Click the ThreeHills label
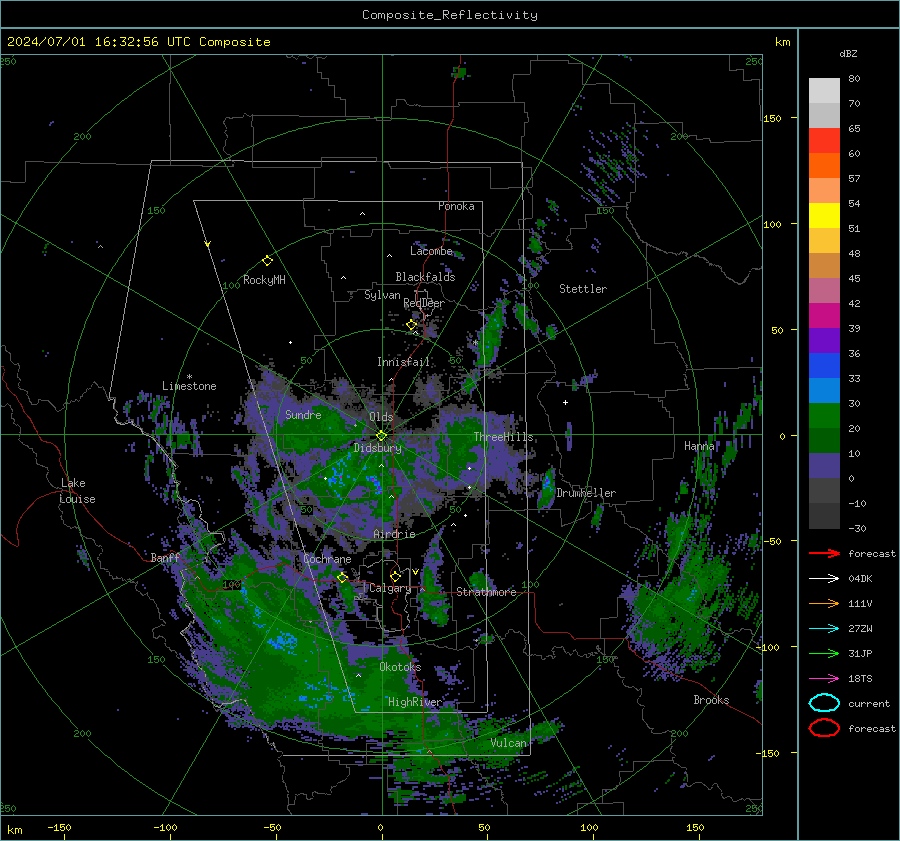 click(503, 437)
